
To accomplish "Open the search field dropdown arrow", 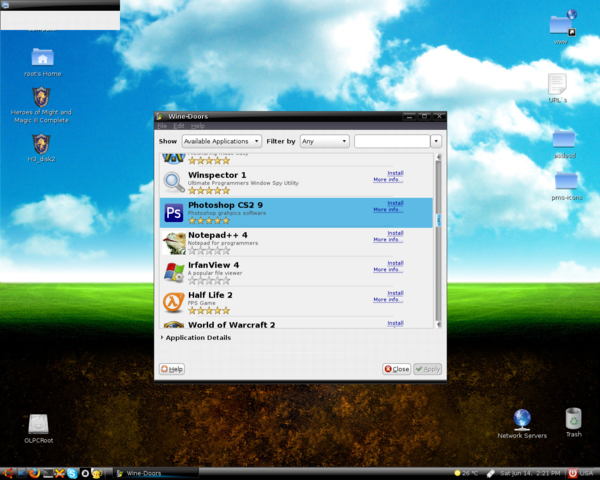I will point(436,141).
